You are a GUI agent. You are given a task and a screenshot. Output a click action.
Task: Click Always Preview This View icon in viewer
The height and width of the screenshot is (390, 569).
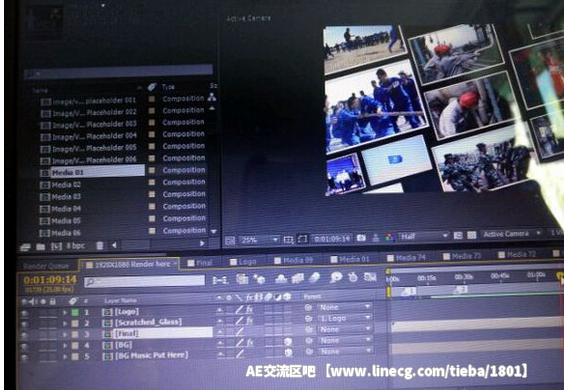point(230,240)
